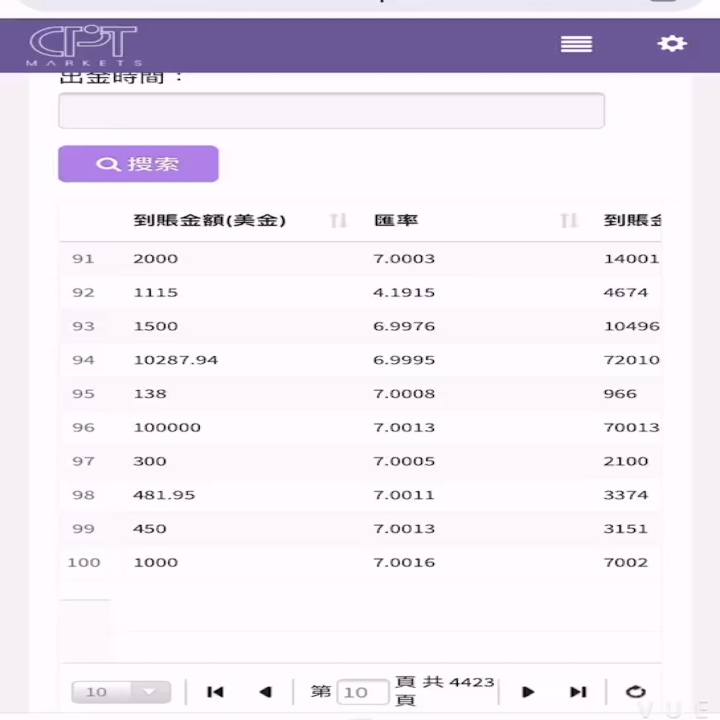Click exchange rate 7.0016
720x720 pixels.
pos(404,562)
